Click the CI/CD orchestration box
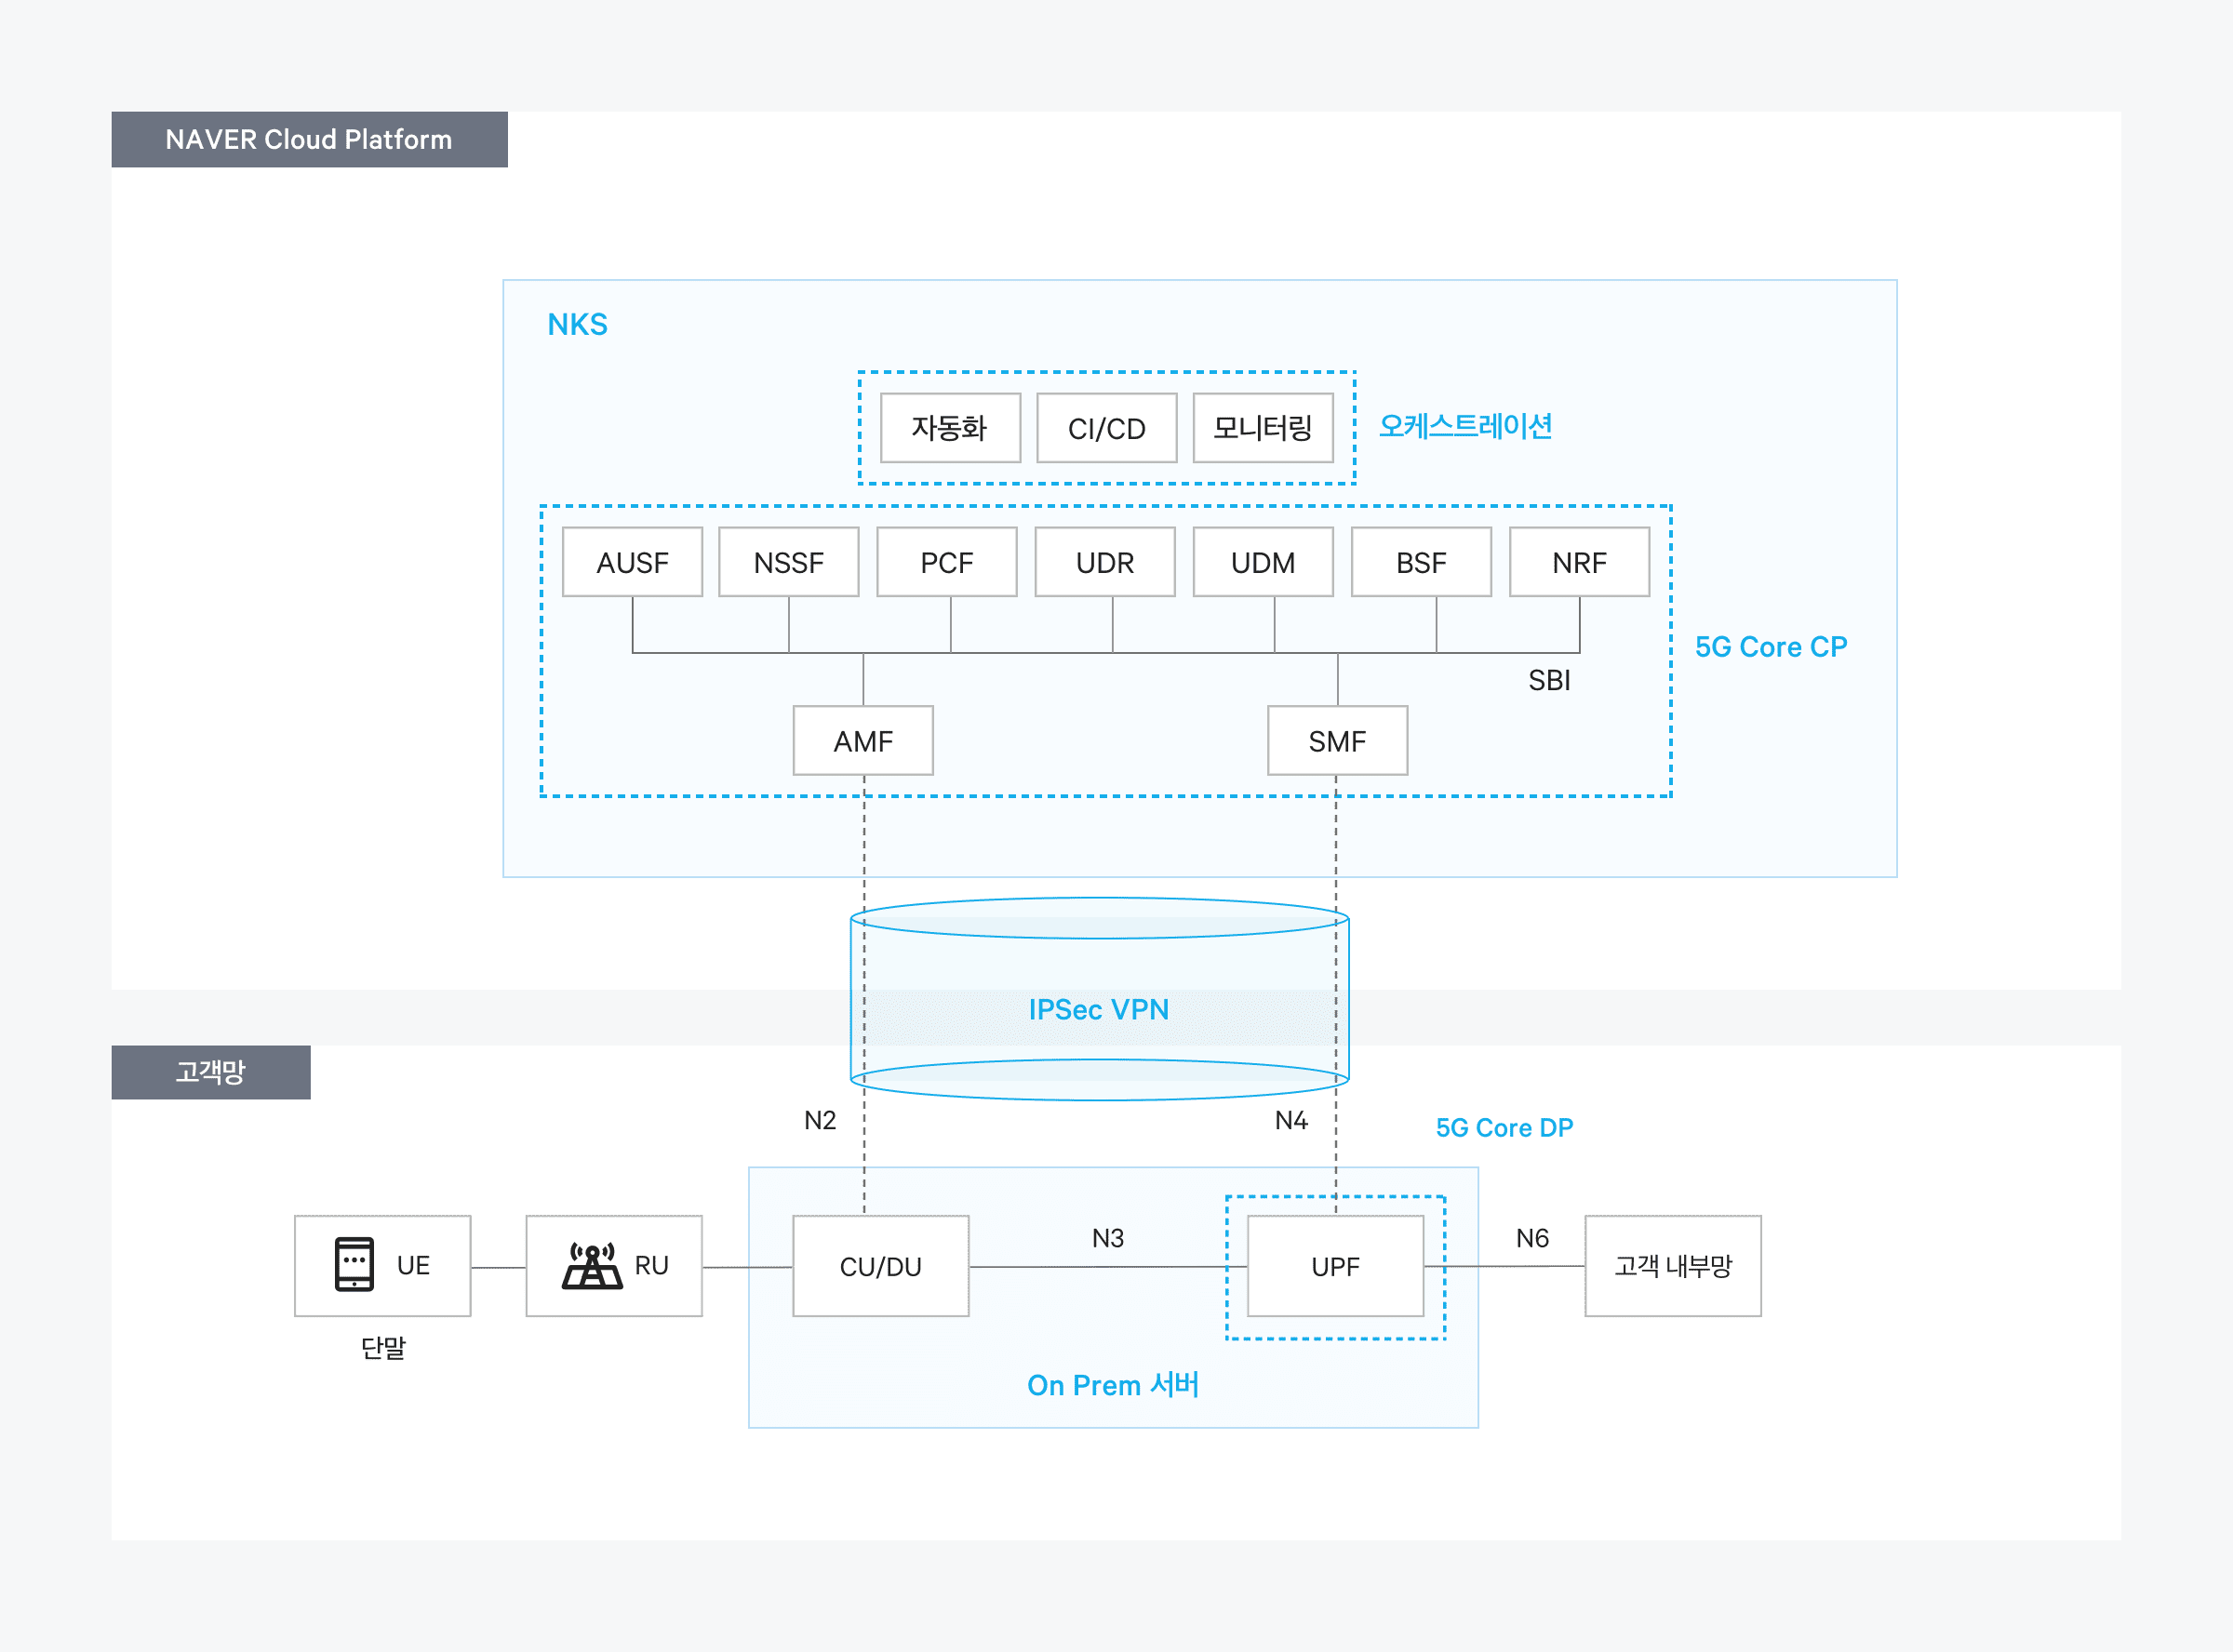 tap(1107, 428)
